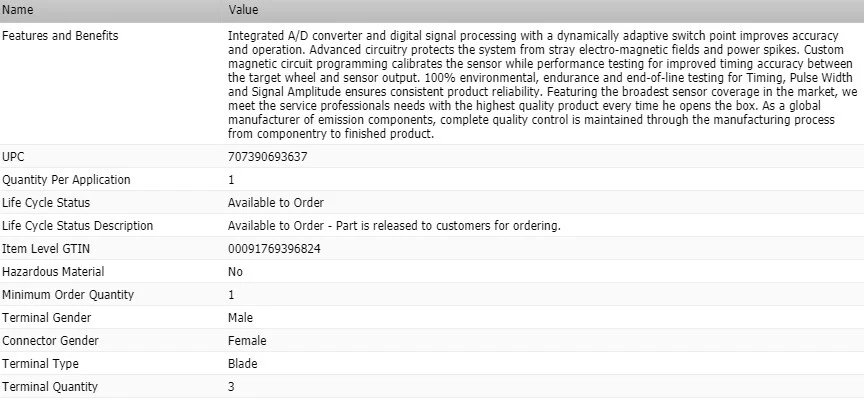Click the UPC row label
This screenshot has height=408, width=864.
(x=15, y=157)
